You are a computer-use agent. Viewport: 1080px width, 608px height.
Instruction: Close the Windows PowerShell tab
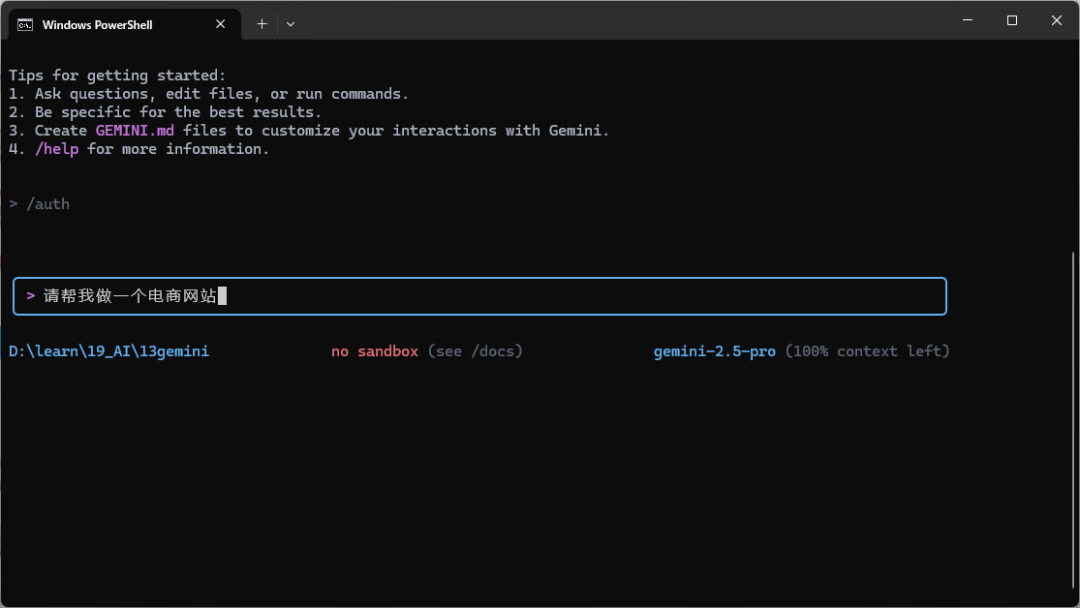[220, 23]
